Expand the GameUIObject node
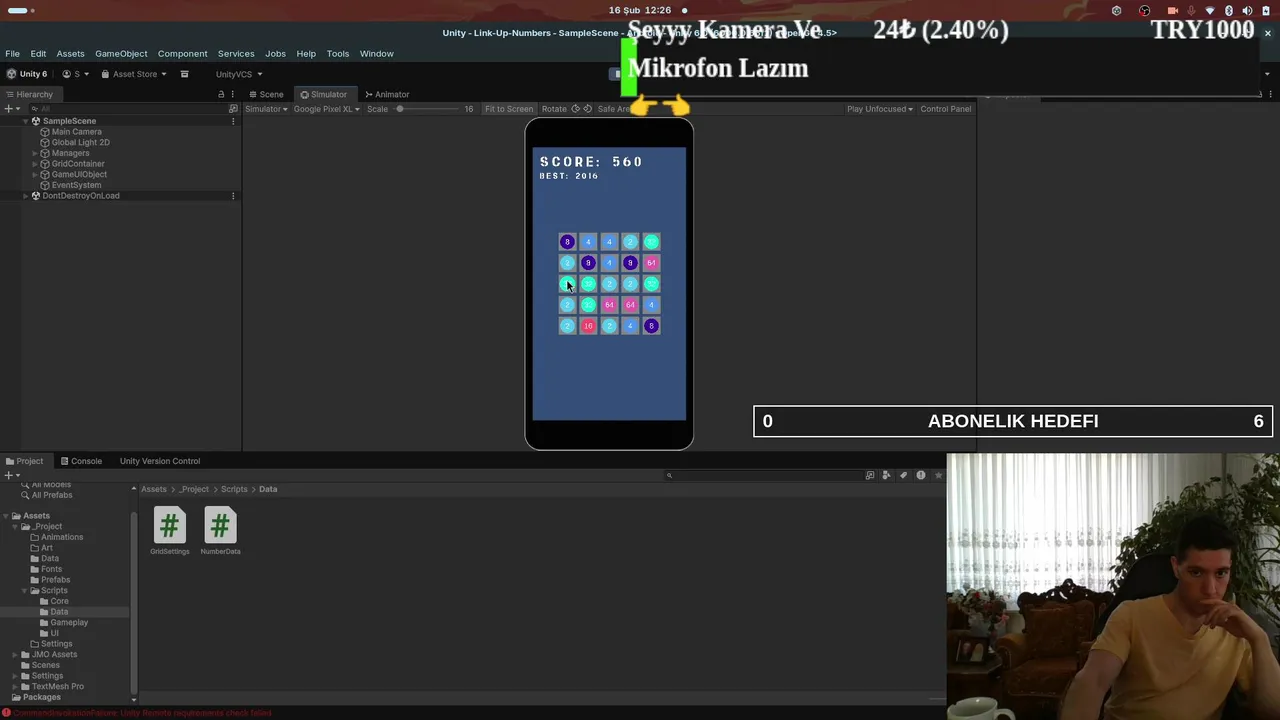Screen dimensions: 1280x720 pos(35,174)
